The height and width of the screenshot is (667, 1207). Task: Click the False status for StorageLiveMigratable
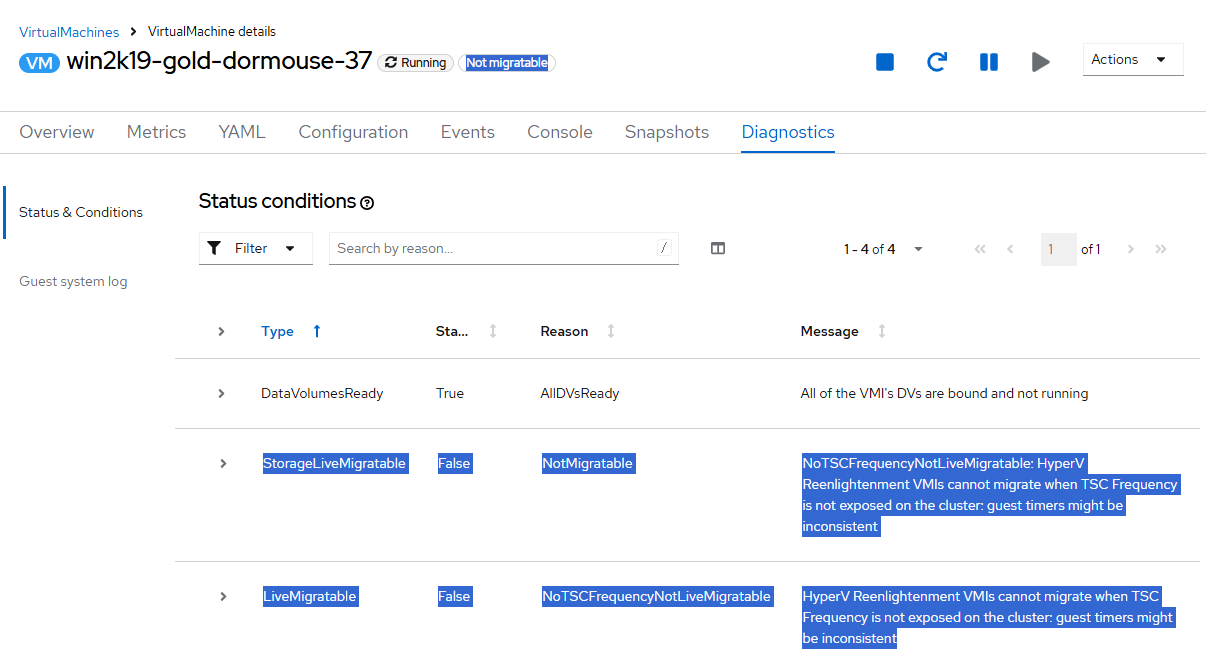[454, 463]
